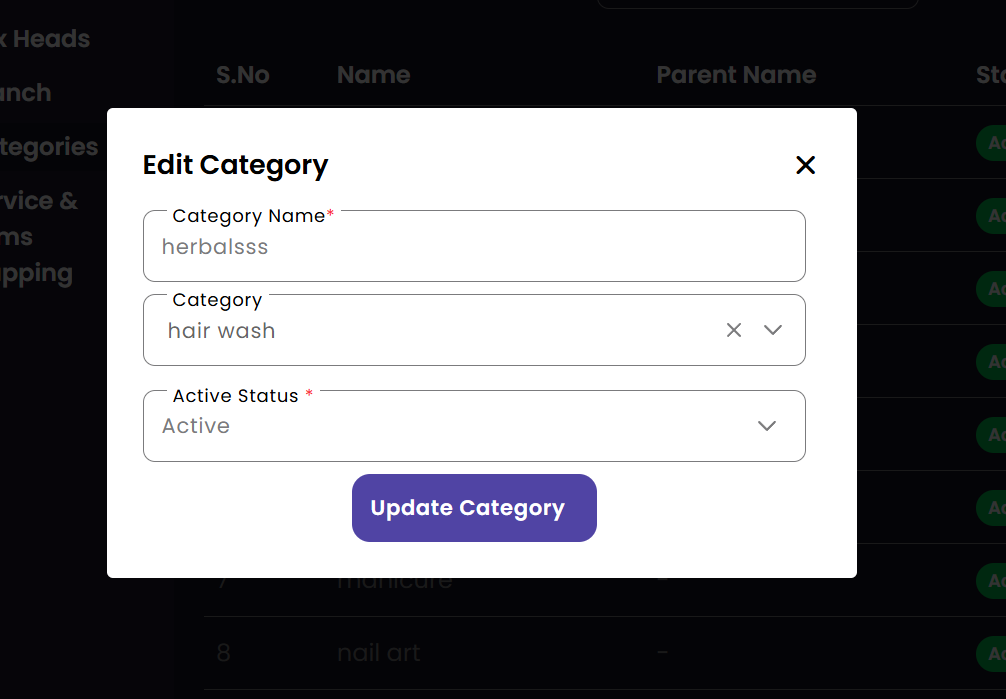Clear the selected "hair wash" category

click(x=734, y=330)
